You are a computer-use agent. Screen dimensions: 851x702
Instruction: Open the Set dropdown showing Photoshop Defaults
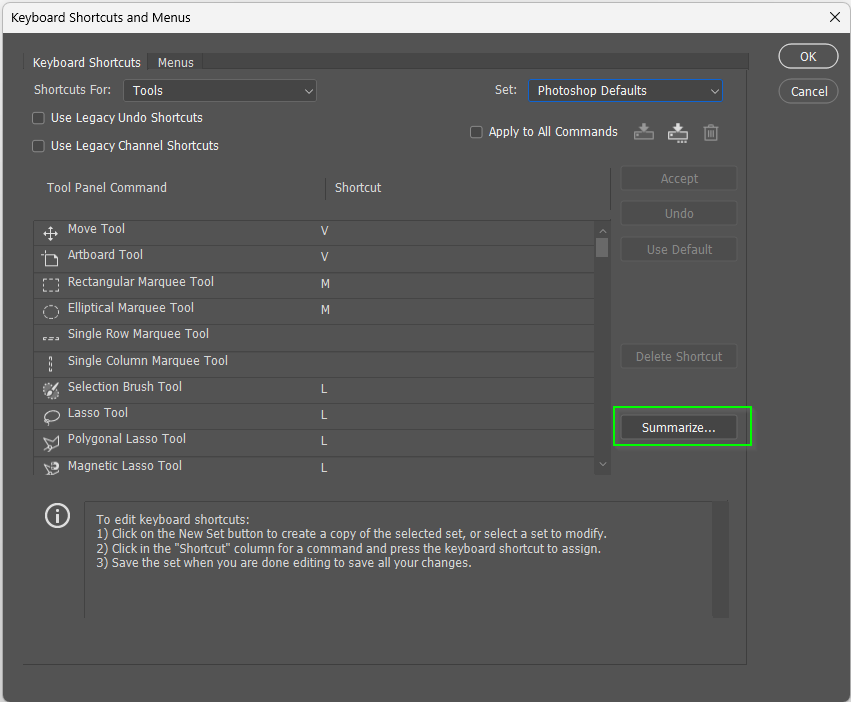[x=625, y=90]
